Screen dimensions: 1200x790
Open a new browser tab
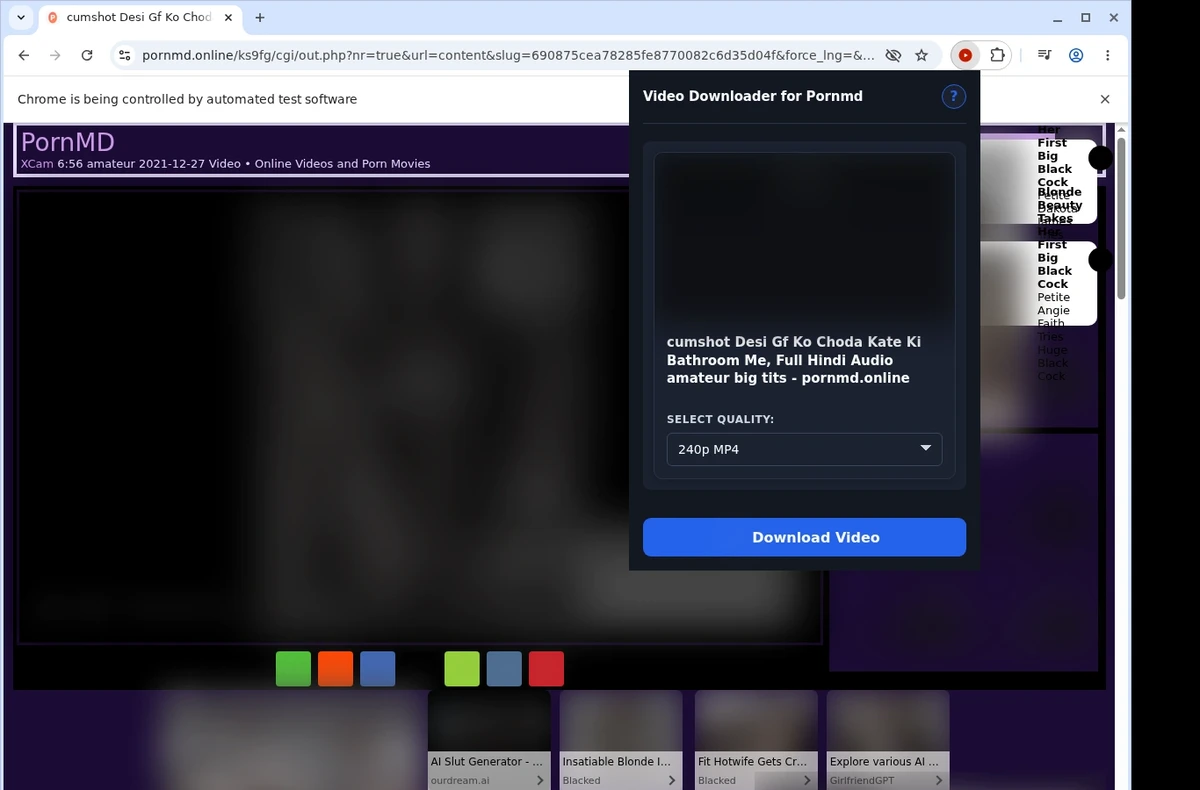point(260,17)
